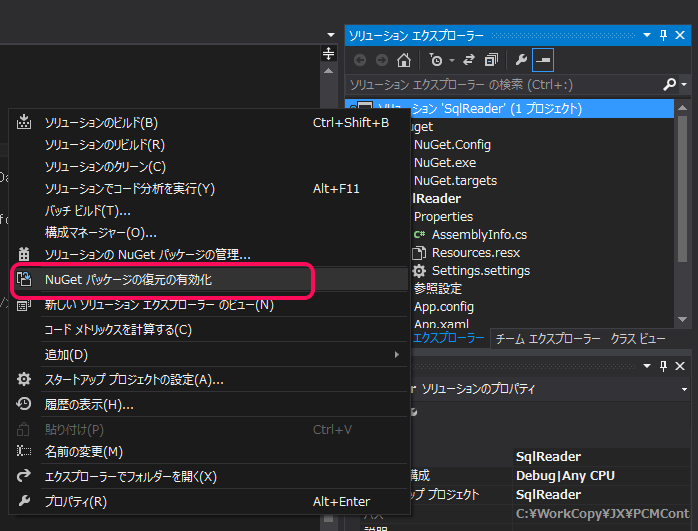Open 構成マネージャー(O)... entry
The height and width of the screenshot is (531, 698).
tap(209, 232)
